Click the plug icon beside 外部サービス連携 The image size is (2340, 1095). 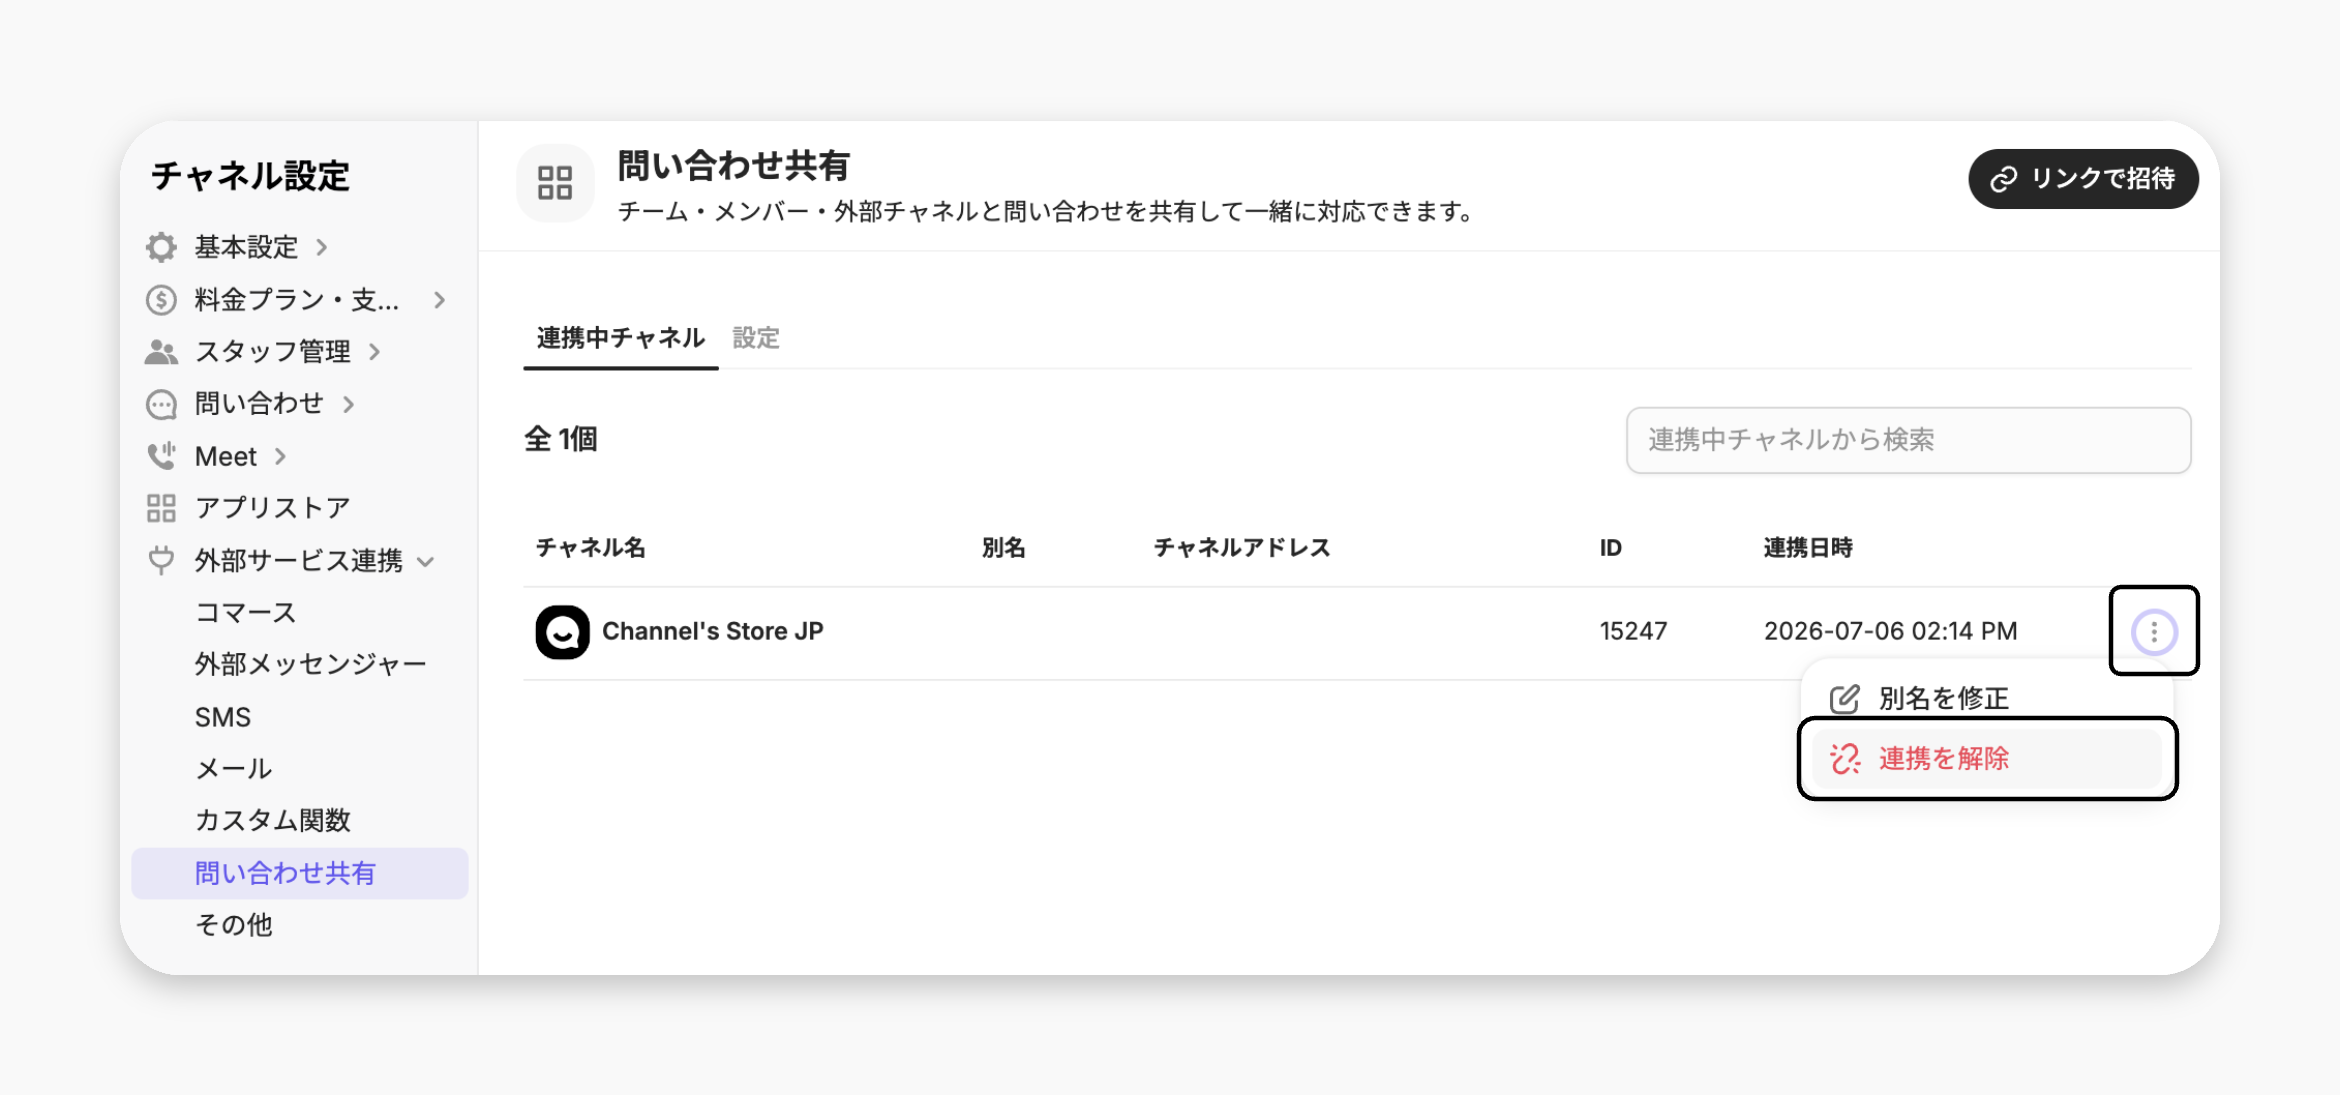161,560
